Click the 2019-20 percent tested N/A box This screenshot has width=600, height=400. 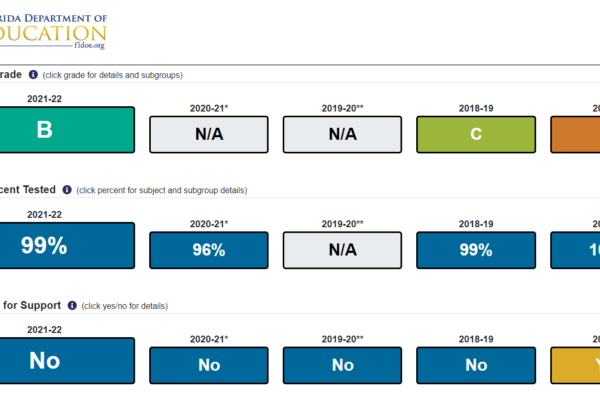coord(342,250)
